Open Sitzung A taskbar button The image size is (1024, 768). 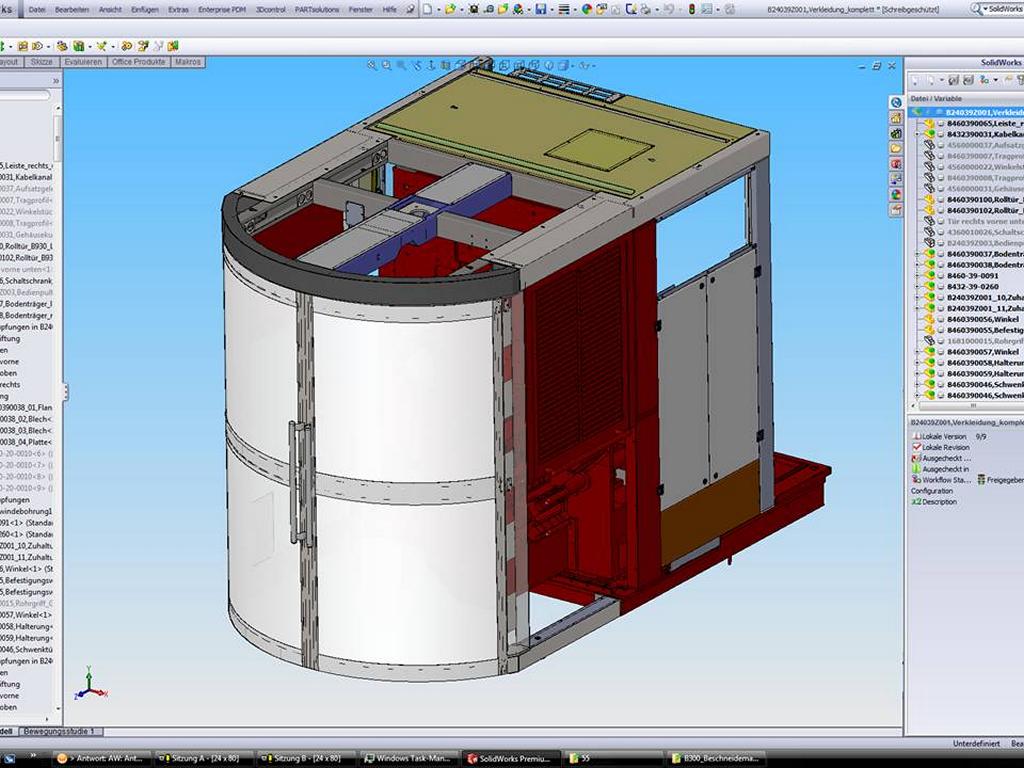pyautogui.click(x=204, y=758)
